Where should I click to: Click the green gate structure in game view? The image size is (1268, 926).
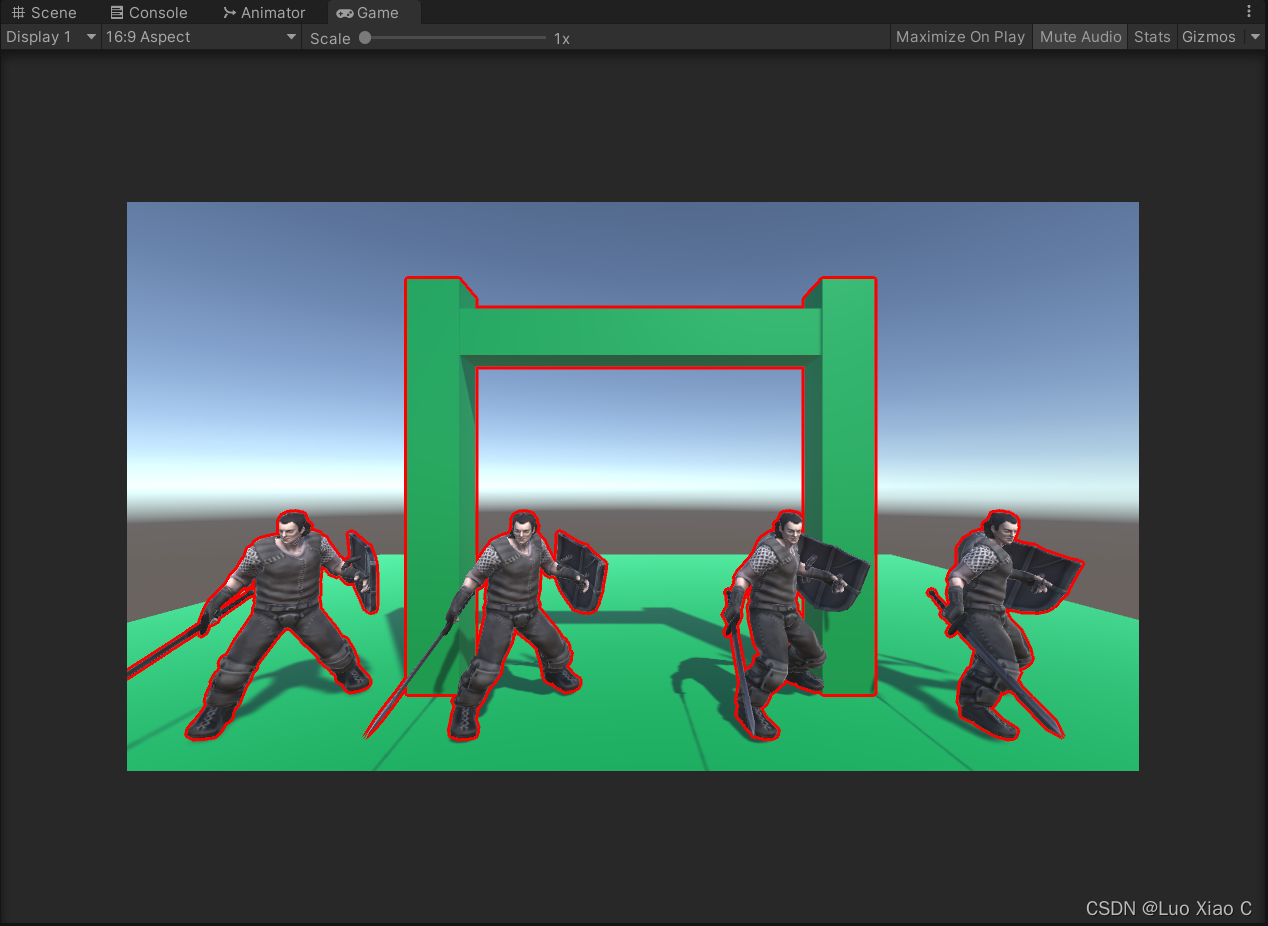[x=640, y=332]
